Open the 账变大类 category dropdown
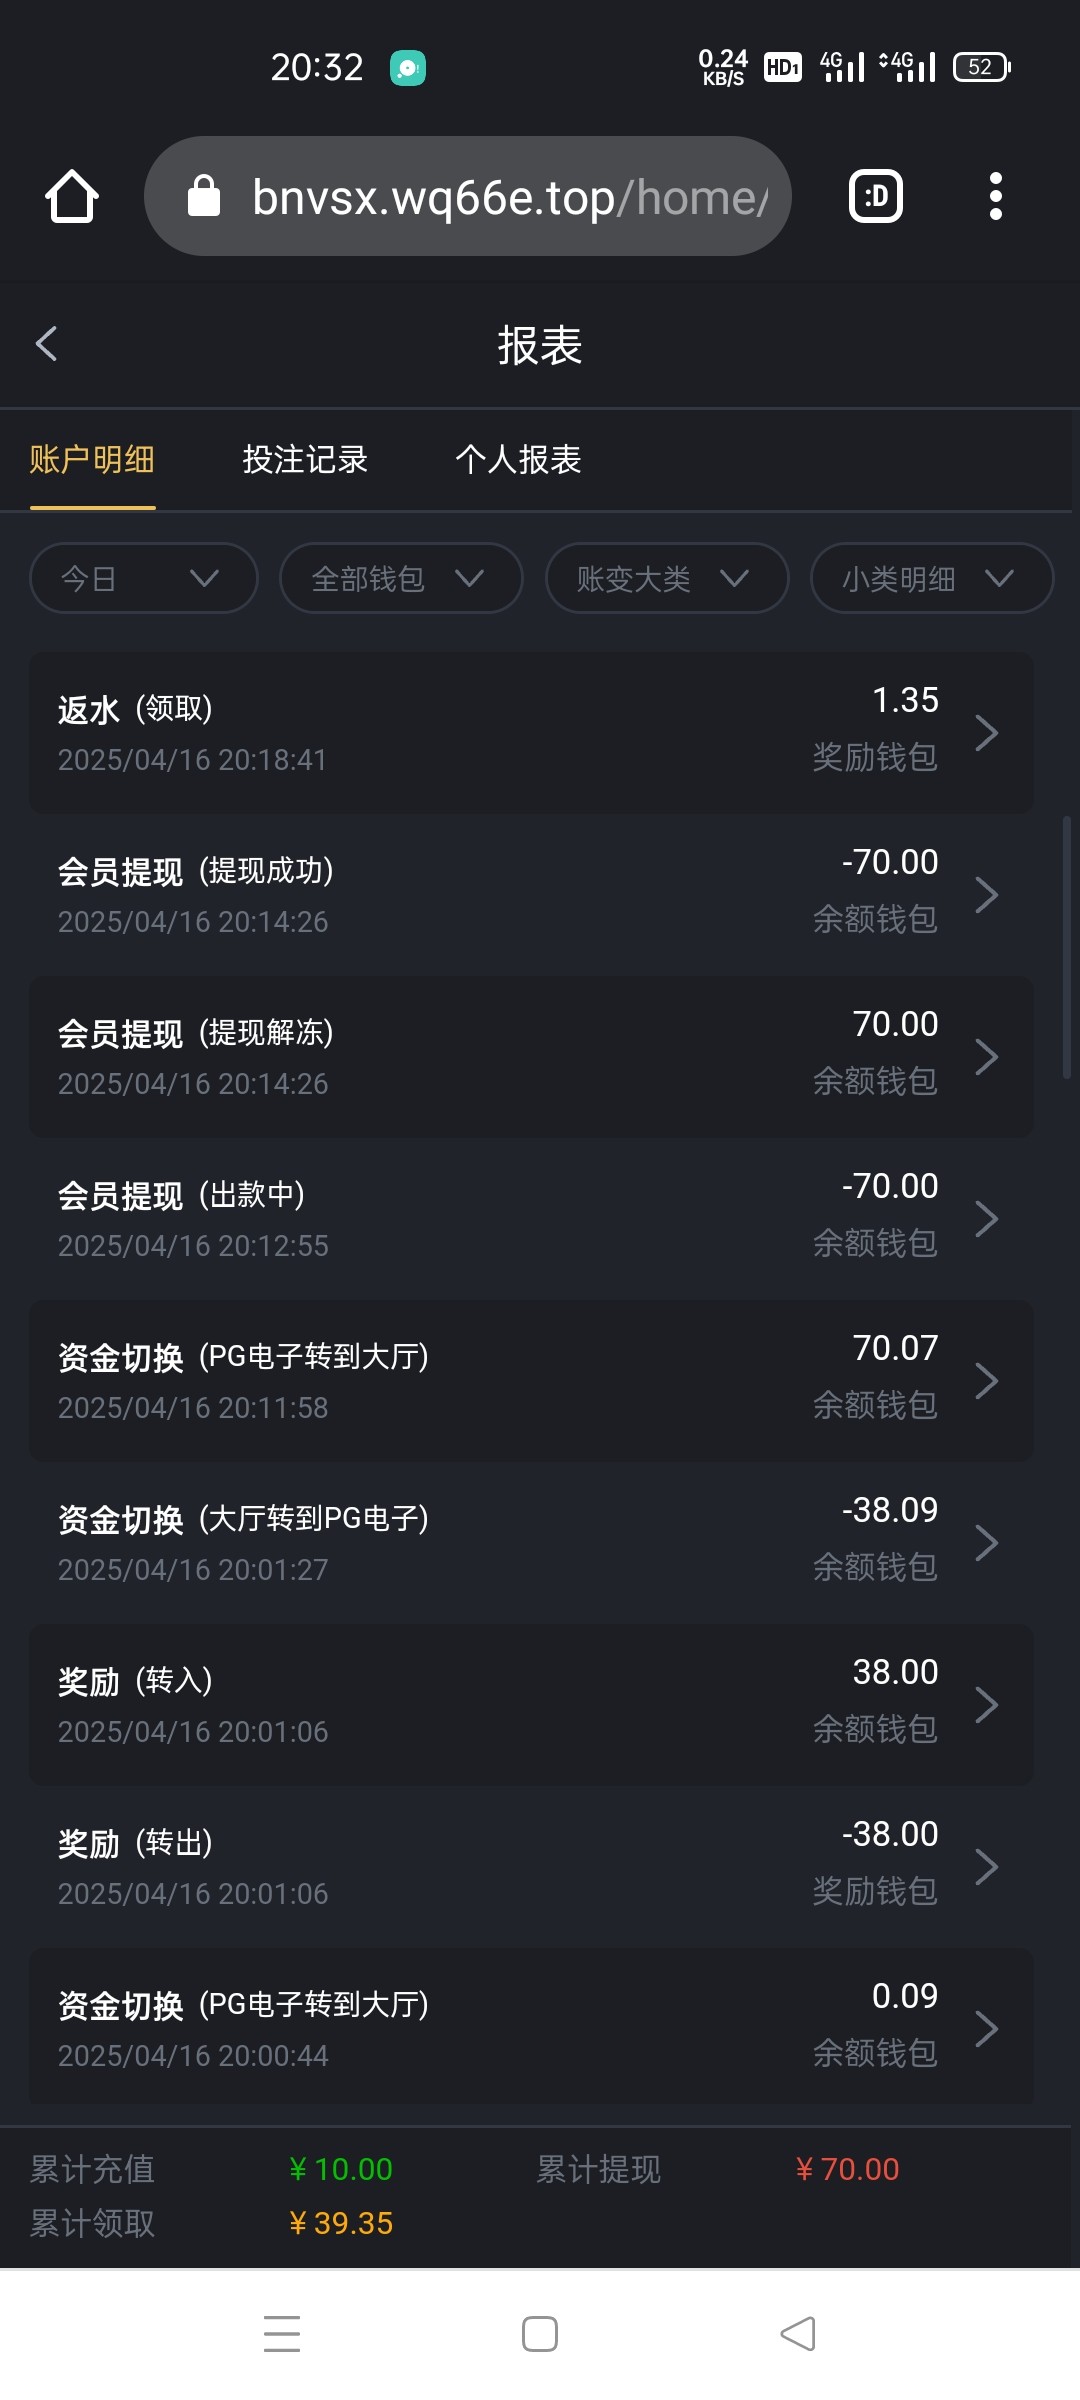Screen dimensions: 1080x2400 [x=667, y=578]
